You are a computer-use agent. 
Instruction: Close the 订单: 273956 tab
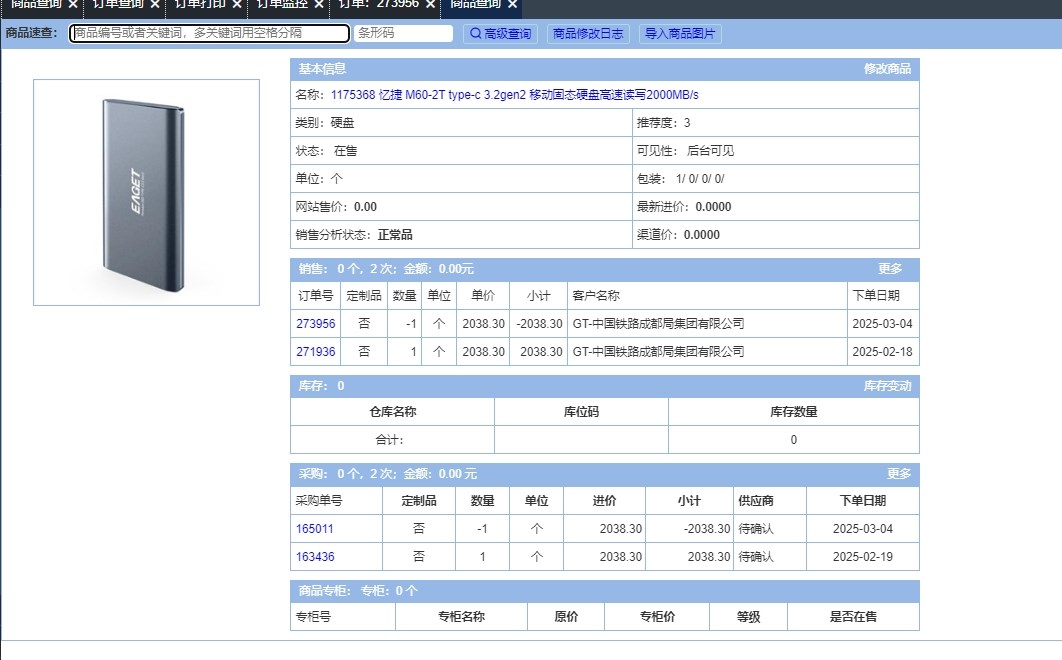coord(430,4)
